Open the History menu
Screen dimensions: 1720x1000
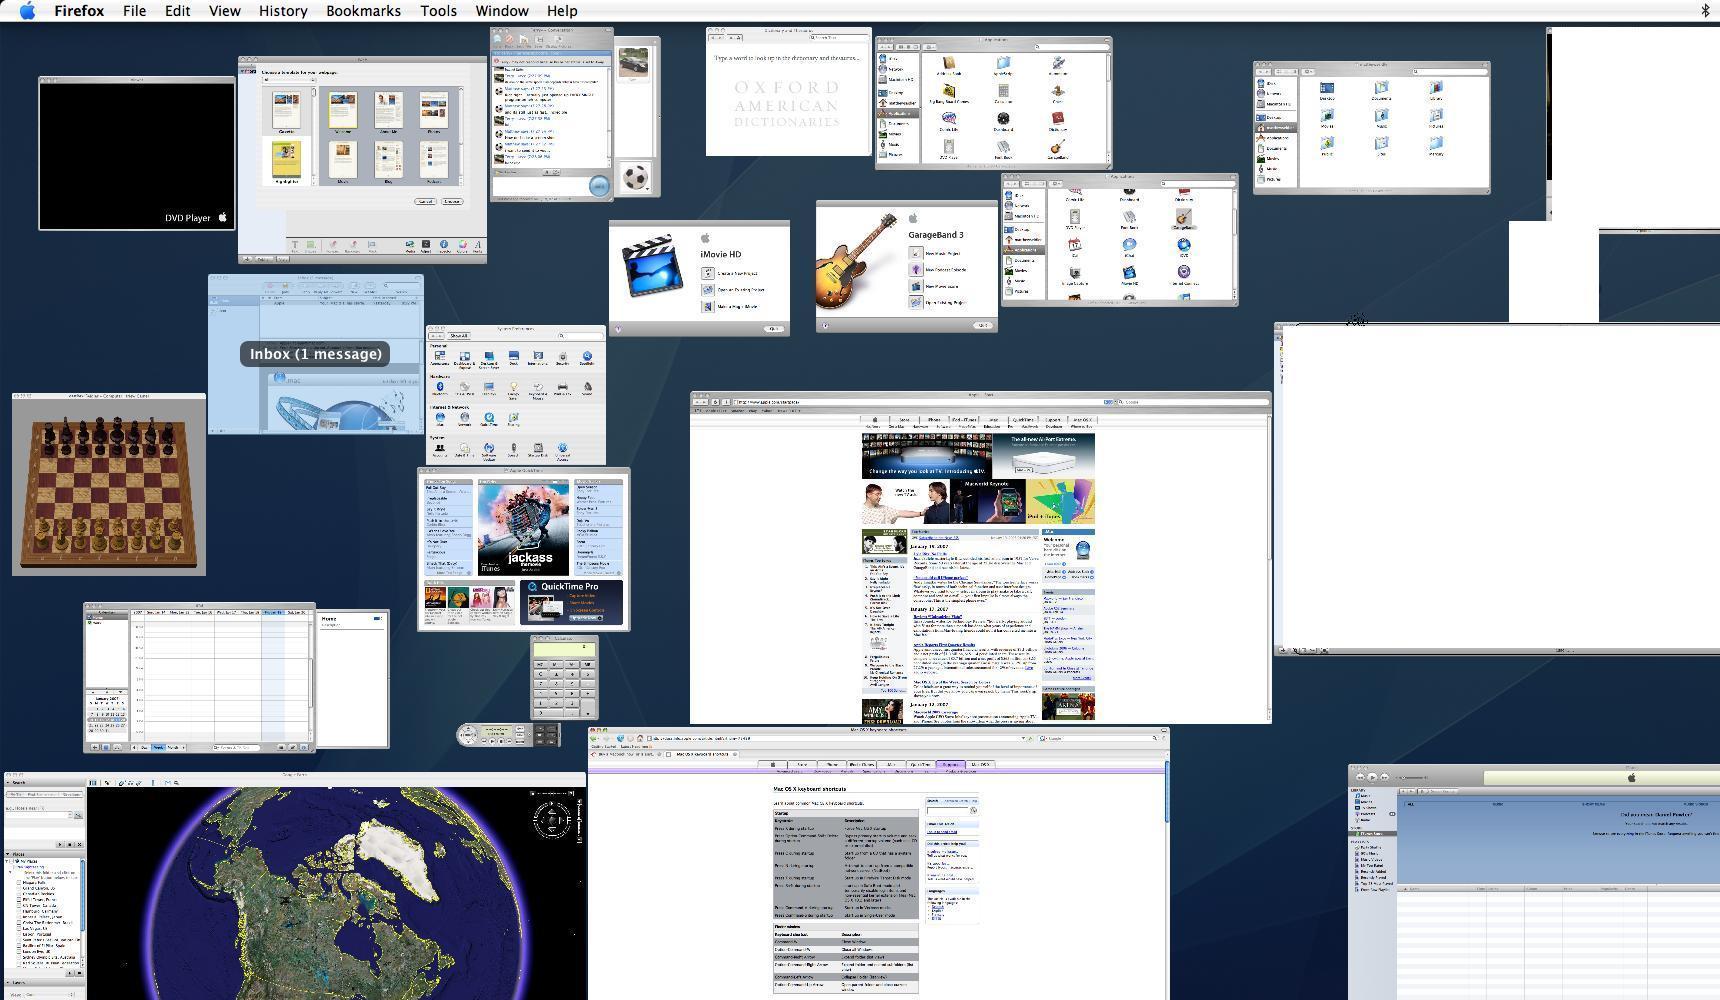[x=283, y=11]
